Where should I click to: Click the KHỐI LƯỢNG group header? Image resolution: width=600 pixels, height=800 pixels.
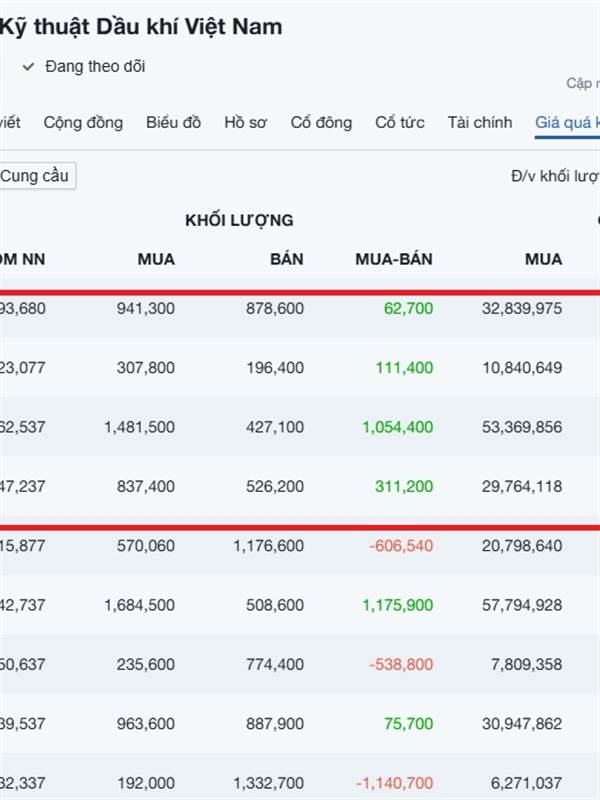pyautogui.click(x=239, y=220)
